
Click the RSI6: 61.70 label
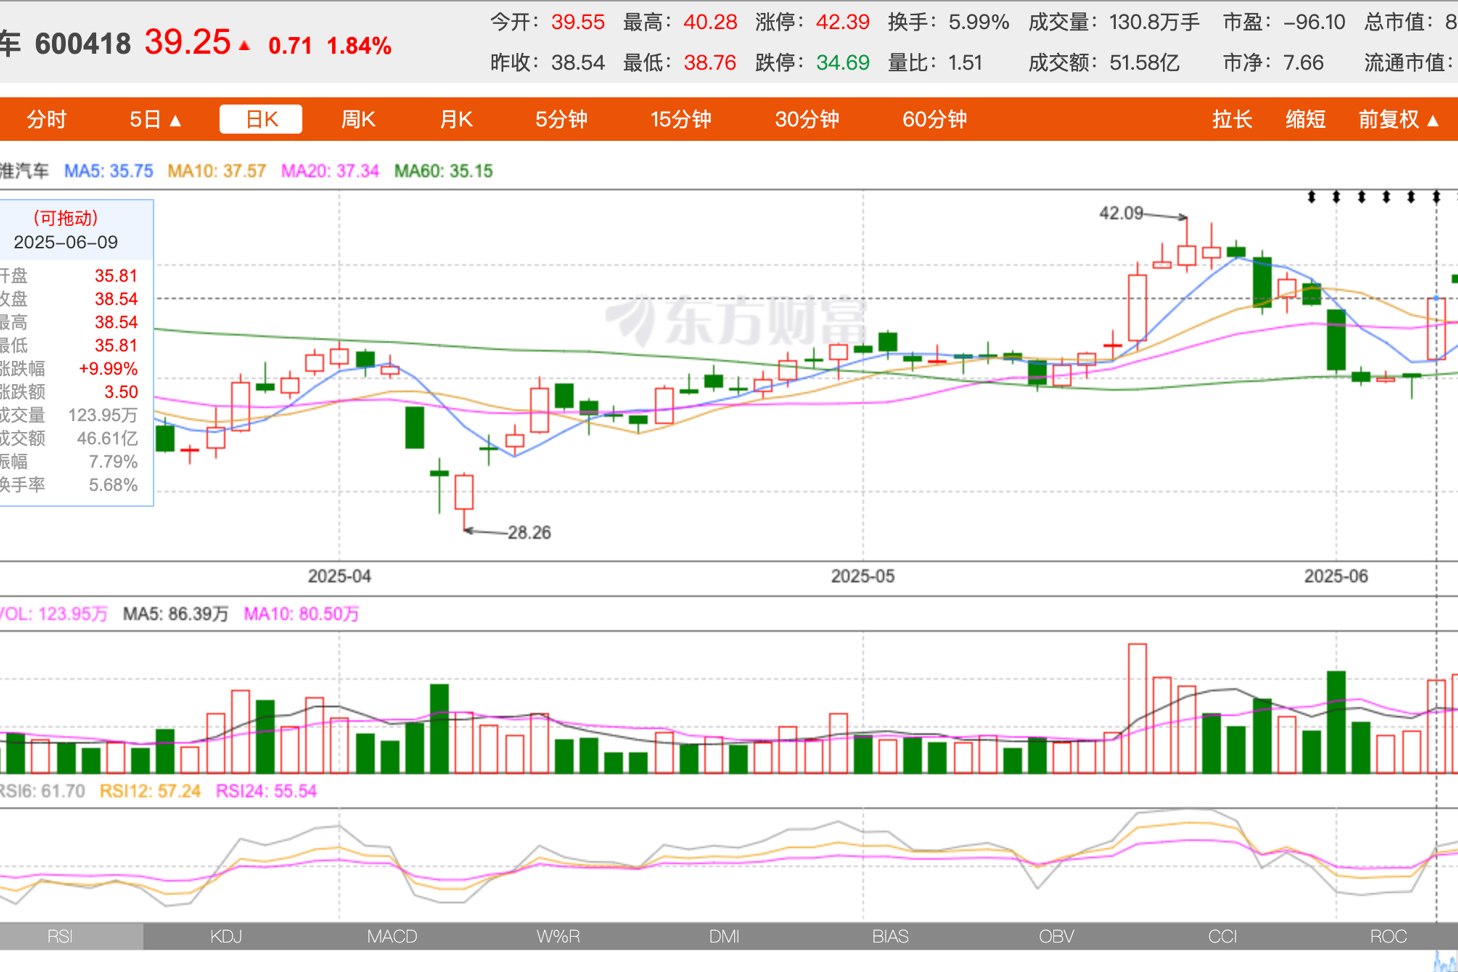(x=43, y=791)
